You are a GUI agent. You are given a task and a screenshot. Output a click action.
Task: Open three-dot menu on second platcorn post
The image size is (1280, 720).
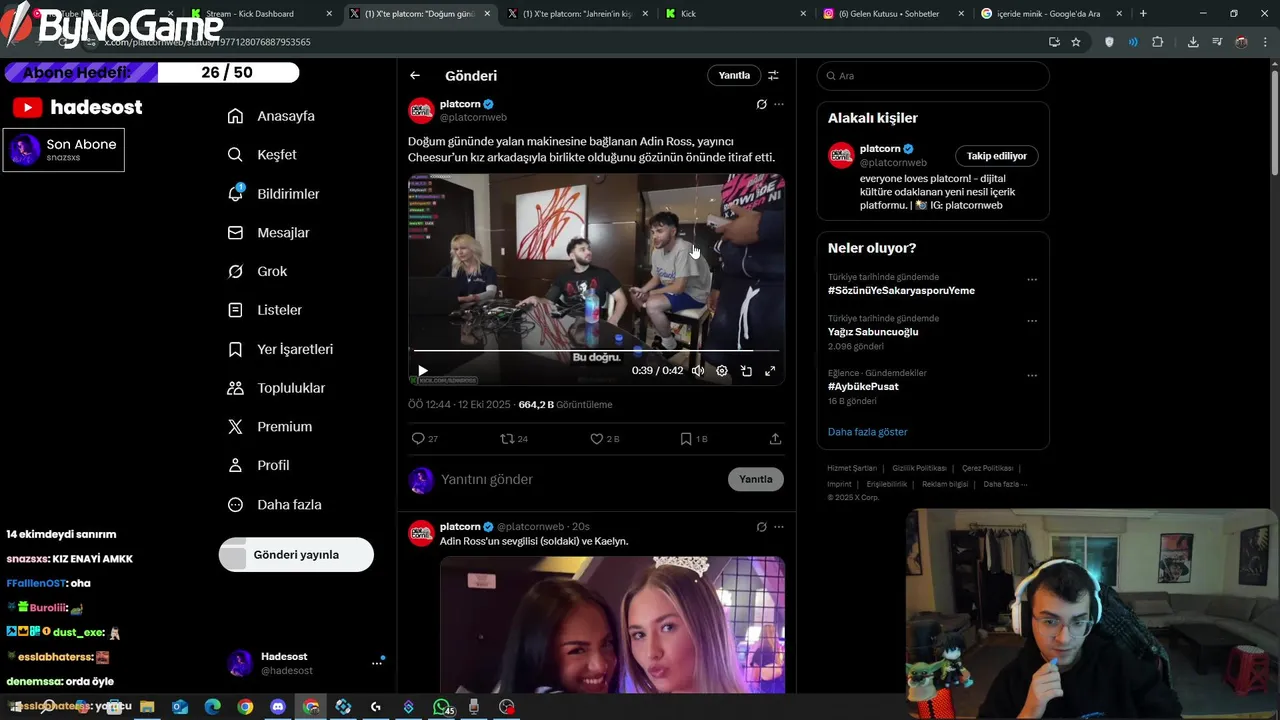coord(779,527)
